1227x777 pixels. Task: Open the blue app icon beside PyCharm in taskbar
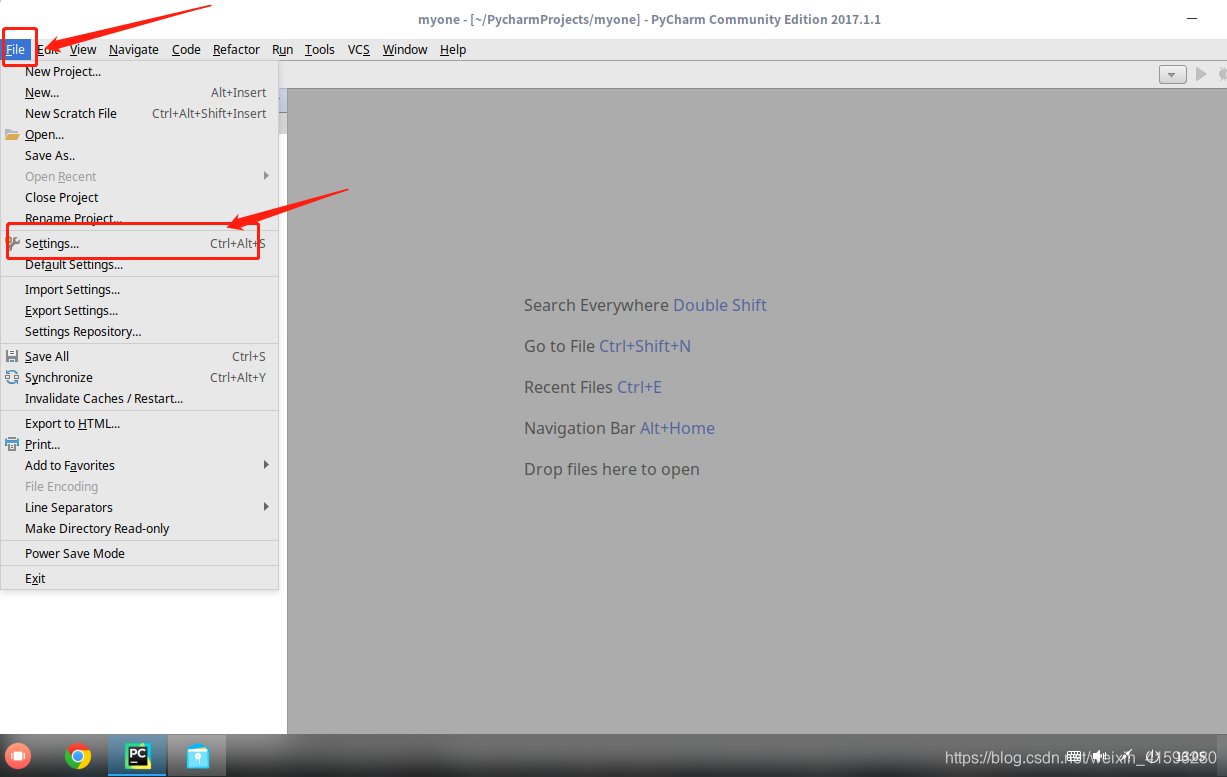pyautogui.click(x=198, y=757)
